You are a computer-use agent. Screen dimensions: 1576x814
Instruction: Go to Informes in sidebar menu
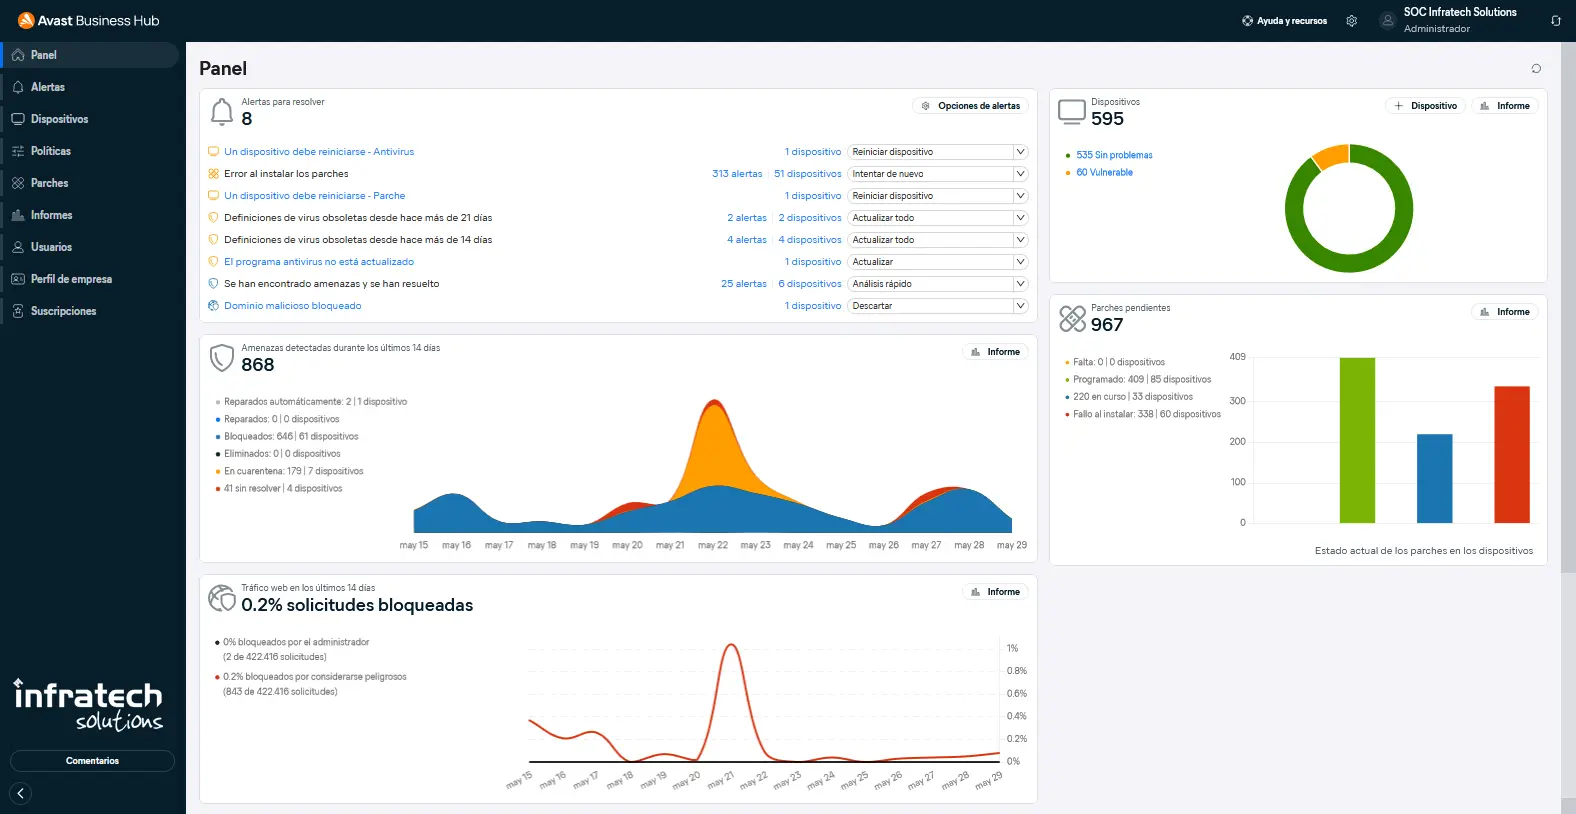[x=90, y=215]
